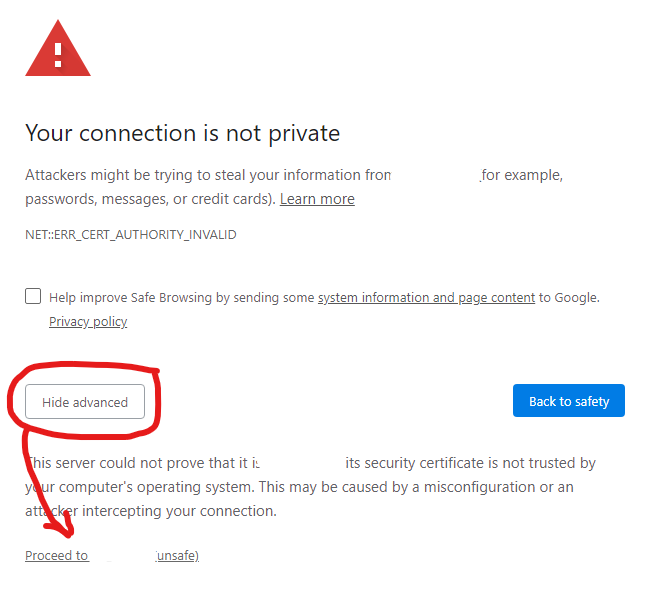The width and height of the screenshot is (648, 612).
Task: Click the for example text fragment
Action: pos(522,175)
